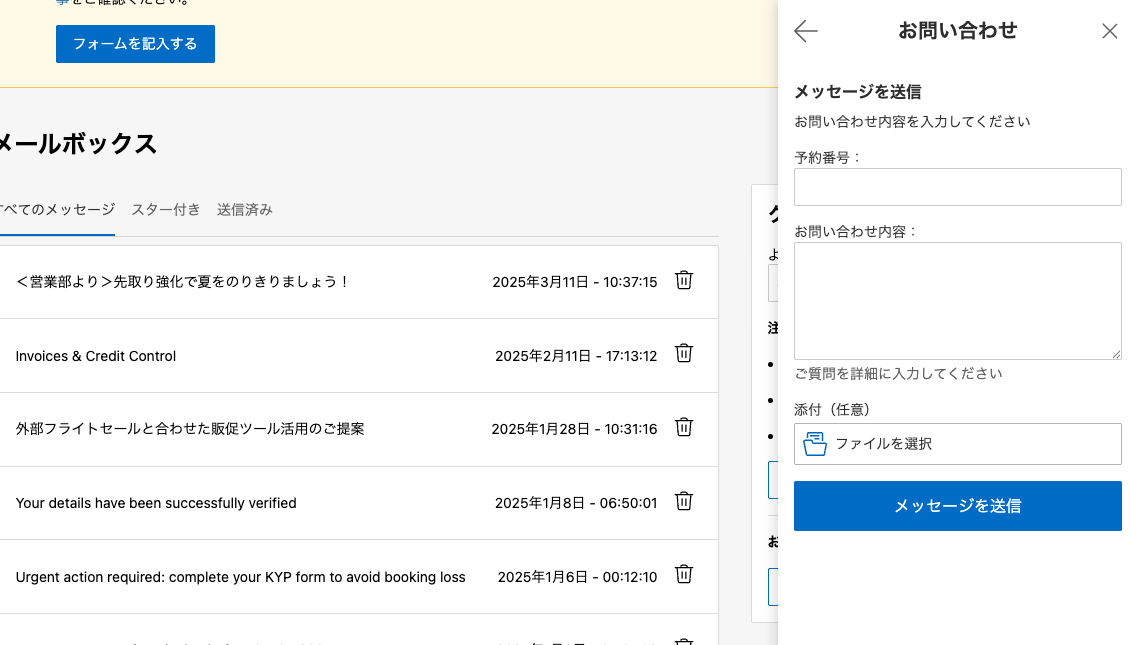
Task: Select the すべてのメッセージ tab
Action: (x=57, y=210)
